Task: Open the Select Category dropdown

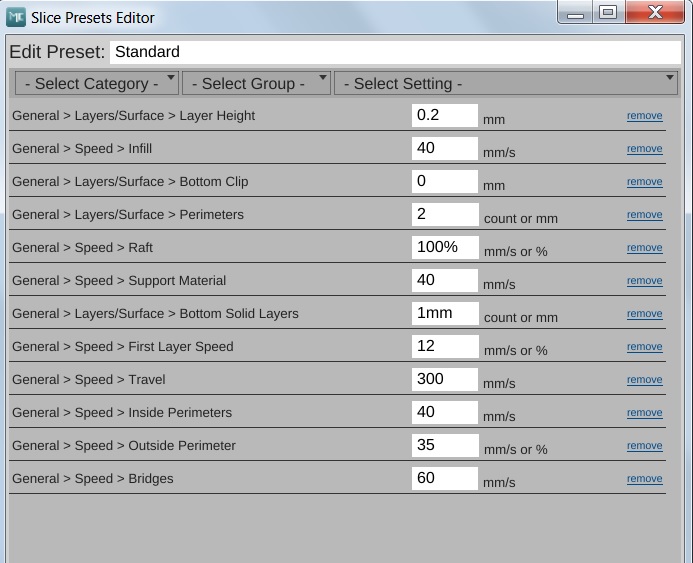Action: coord(97,83)
